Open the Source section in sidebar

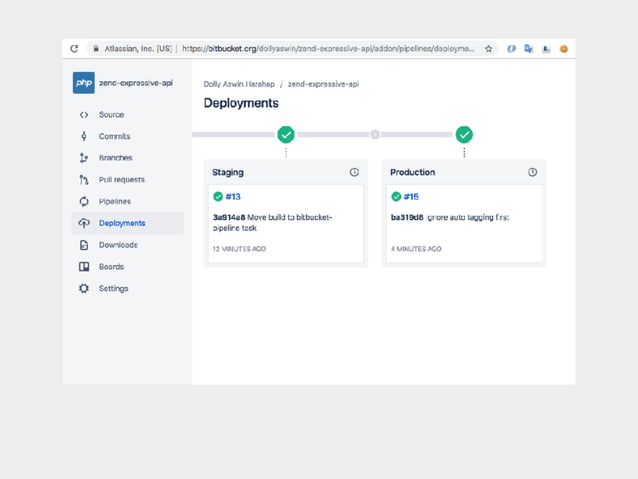(111, 115)
